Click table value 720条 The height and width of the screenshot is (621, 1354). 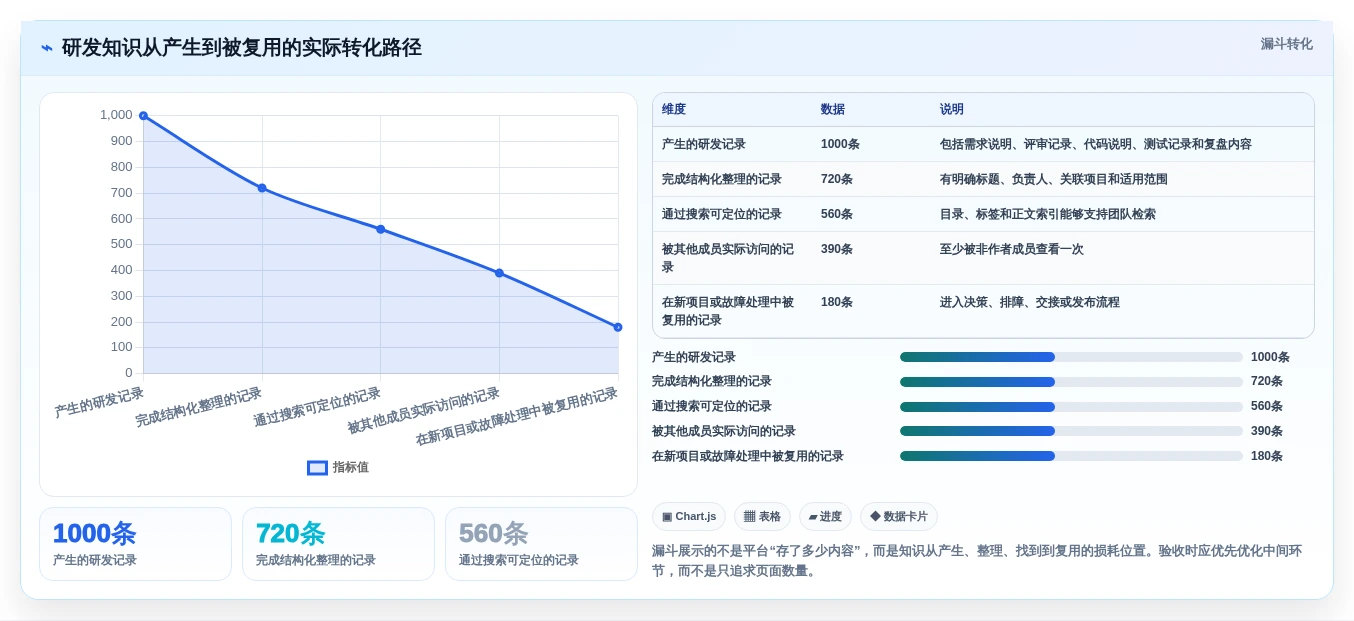point(837,179)
